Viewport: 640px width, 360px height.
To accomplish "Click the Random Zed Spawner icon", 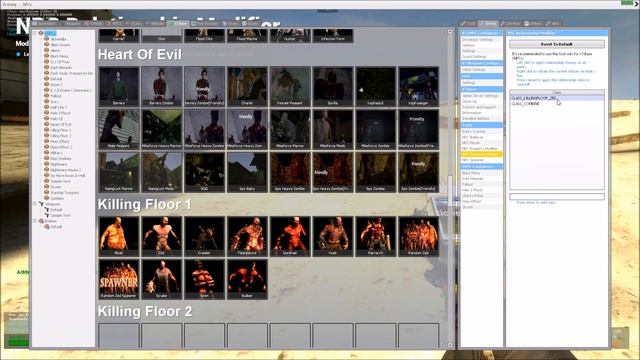I will pos(119,279).
